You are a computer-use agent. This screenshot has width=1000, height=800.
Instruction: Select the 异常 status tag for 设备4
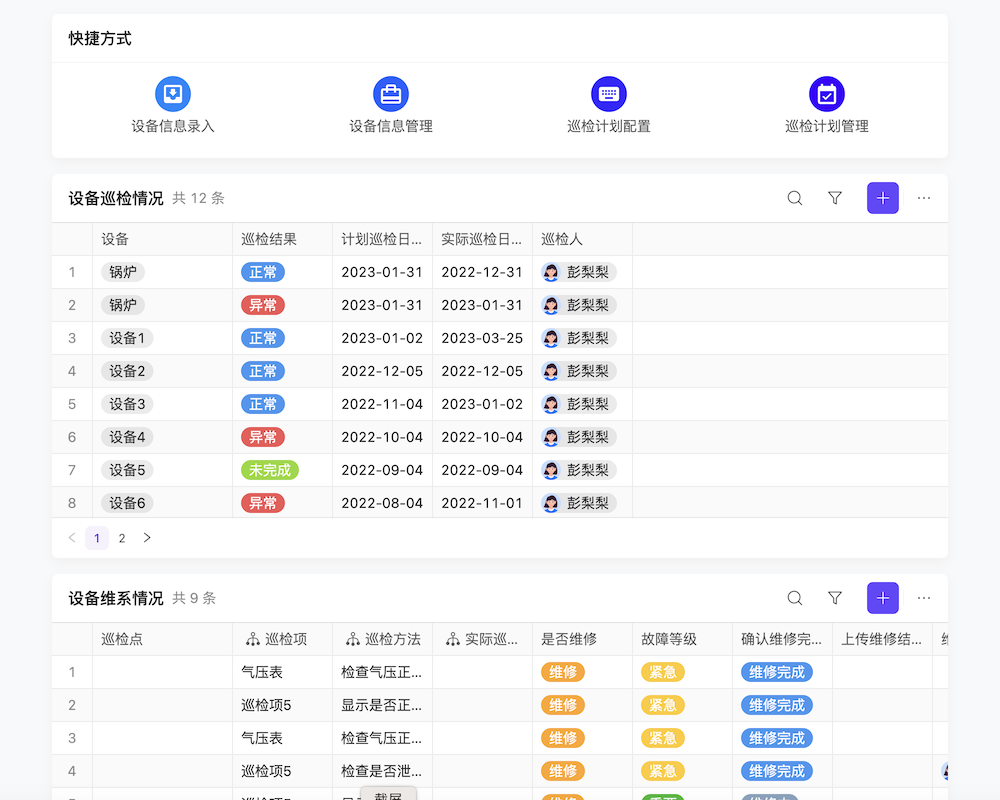(262, 437)
